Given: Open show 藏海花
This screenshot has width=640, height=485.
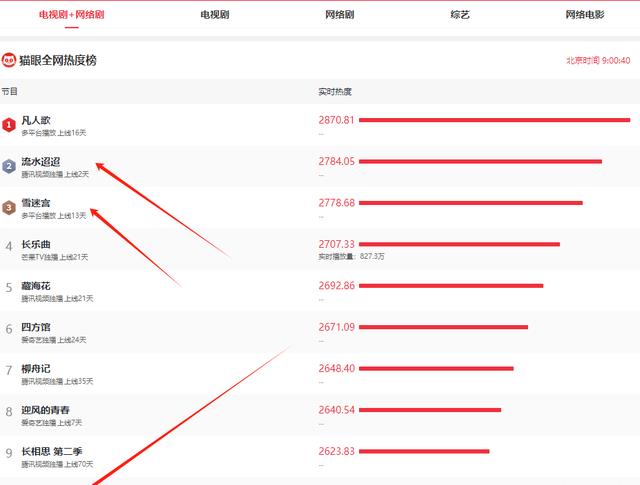Looking at the screenshot, I should point(36,286).
